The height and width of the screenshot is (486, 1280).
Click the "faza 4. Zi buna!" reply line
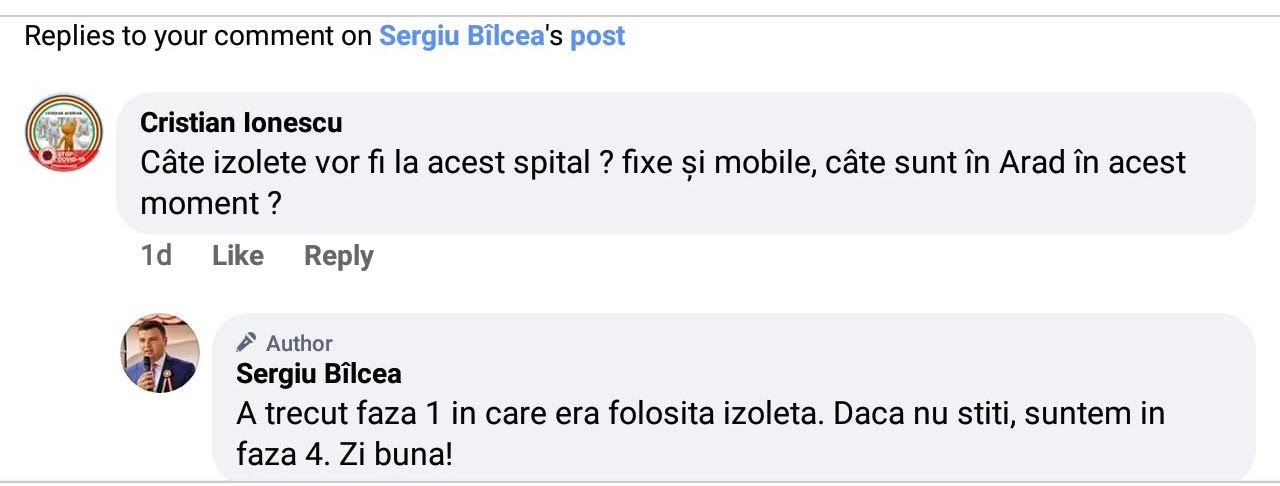pyautogui.click(x=344, y=455)
